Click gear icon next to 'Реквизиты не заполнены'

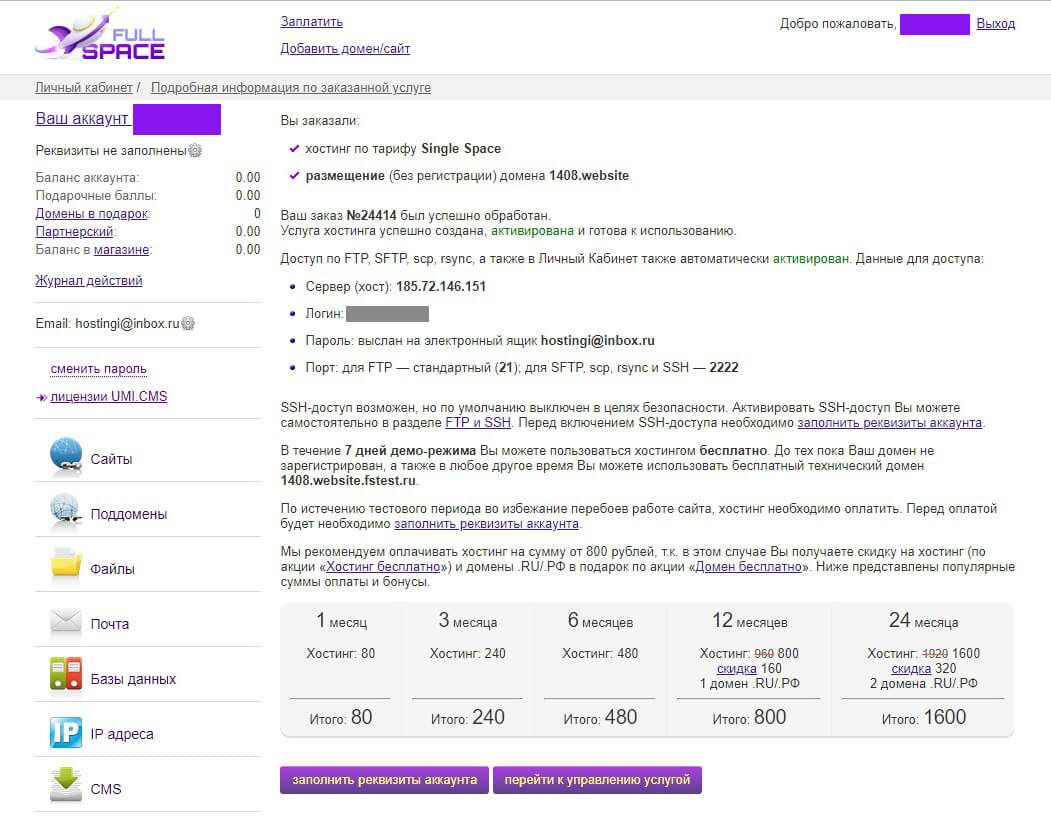[195, 150]
